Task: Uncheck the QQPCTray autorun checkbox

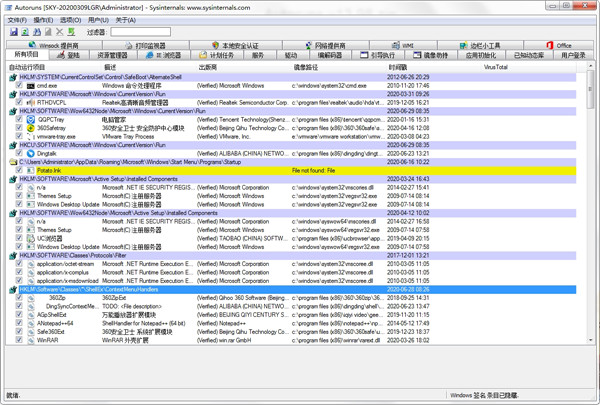Action: pos(19,119)
